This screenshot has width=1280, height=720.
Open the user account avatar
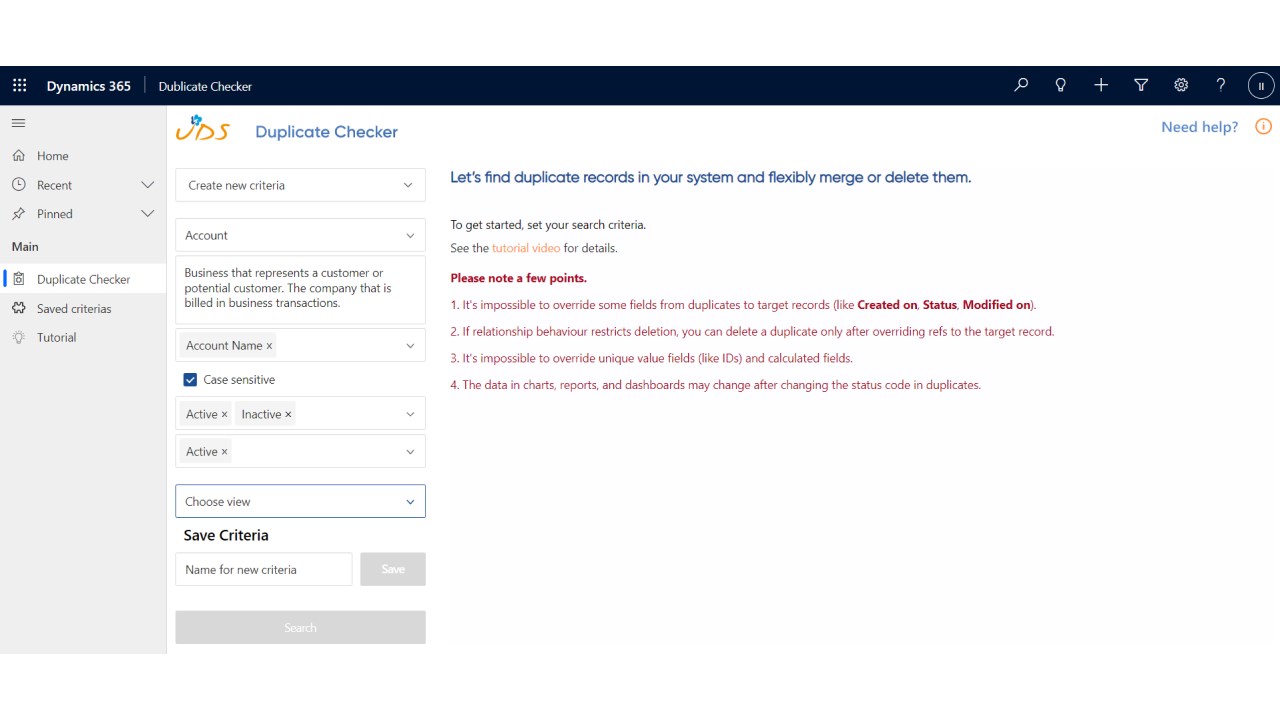[1261, 86]
